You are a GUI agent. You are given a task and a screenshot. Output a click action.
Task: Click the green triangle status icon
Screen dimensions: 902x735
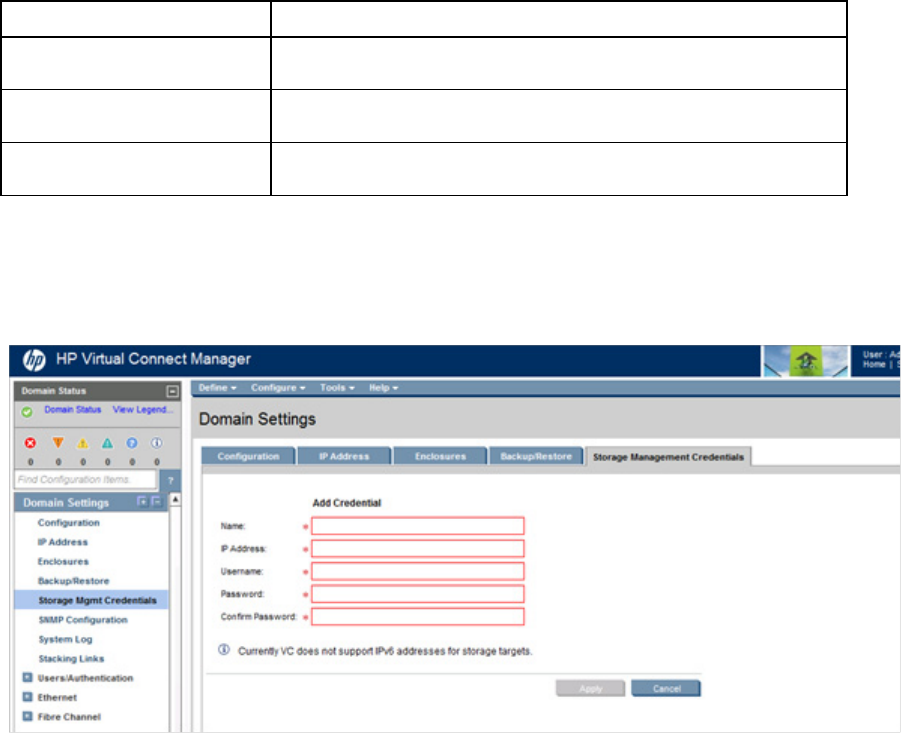tap(108, 443)
